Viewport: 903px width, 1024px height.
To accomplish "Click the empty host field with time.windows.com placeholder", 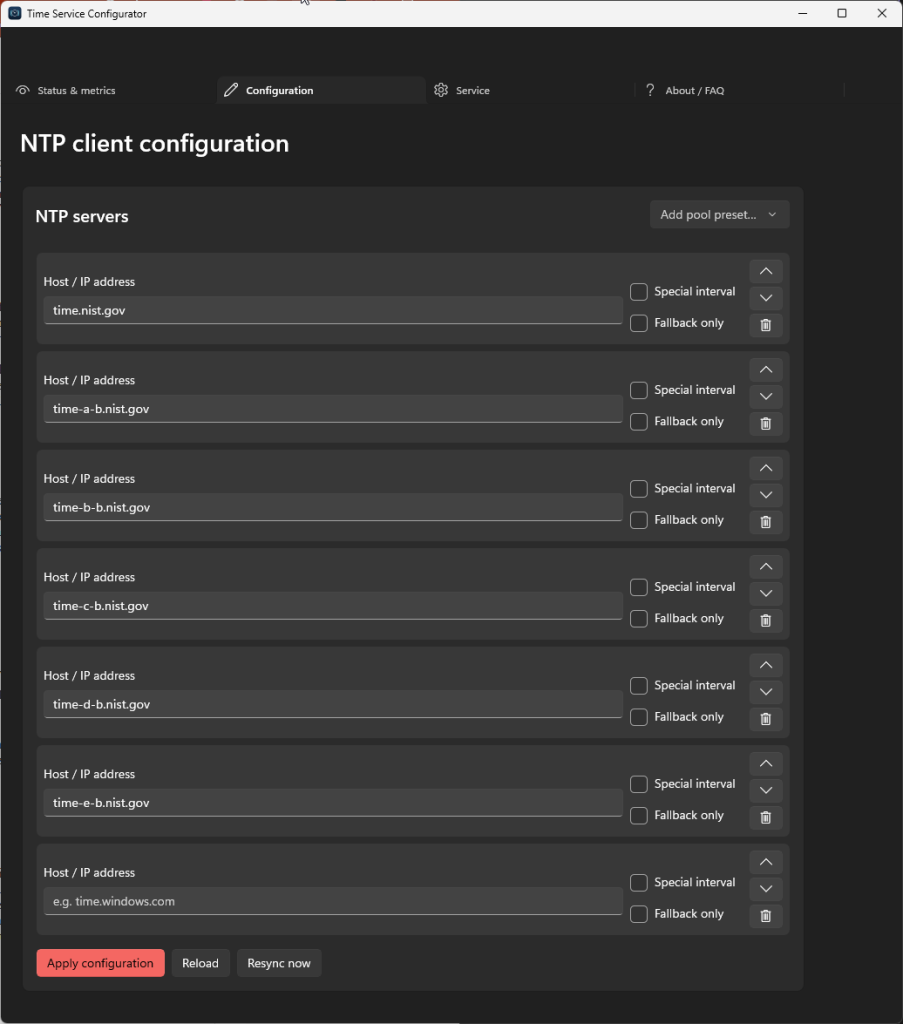I will [333, 901].
